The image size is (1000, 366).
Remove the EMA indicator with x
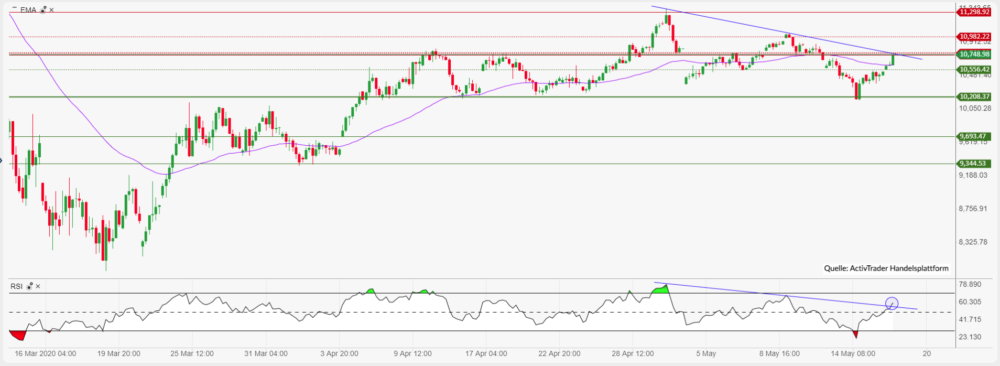point(52,10)
